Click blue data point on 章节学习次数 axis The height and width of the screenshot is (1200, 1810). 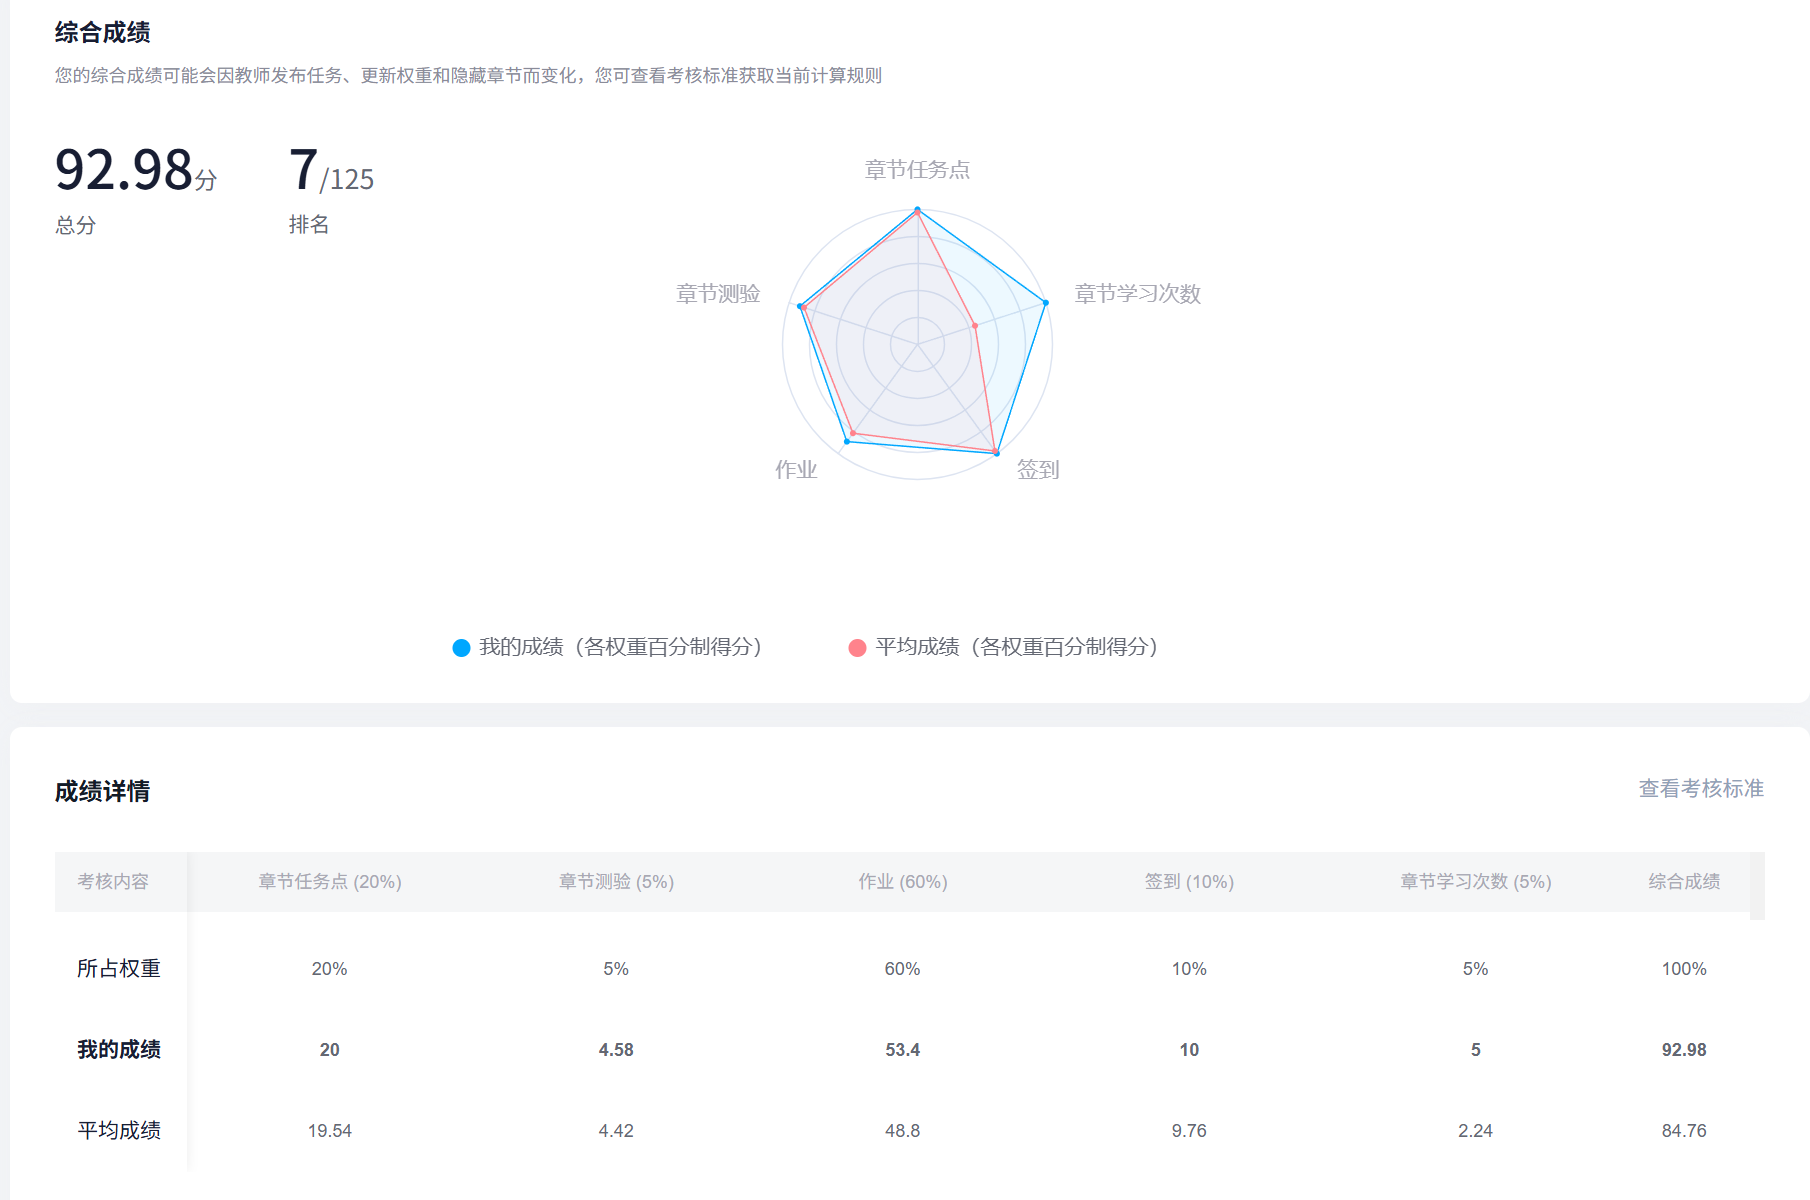pyautogui.click(x=1046, y=302)
